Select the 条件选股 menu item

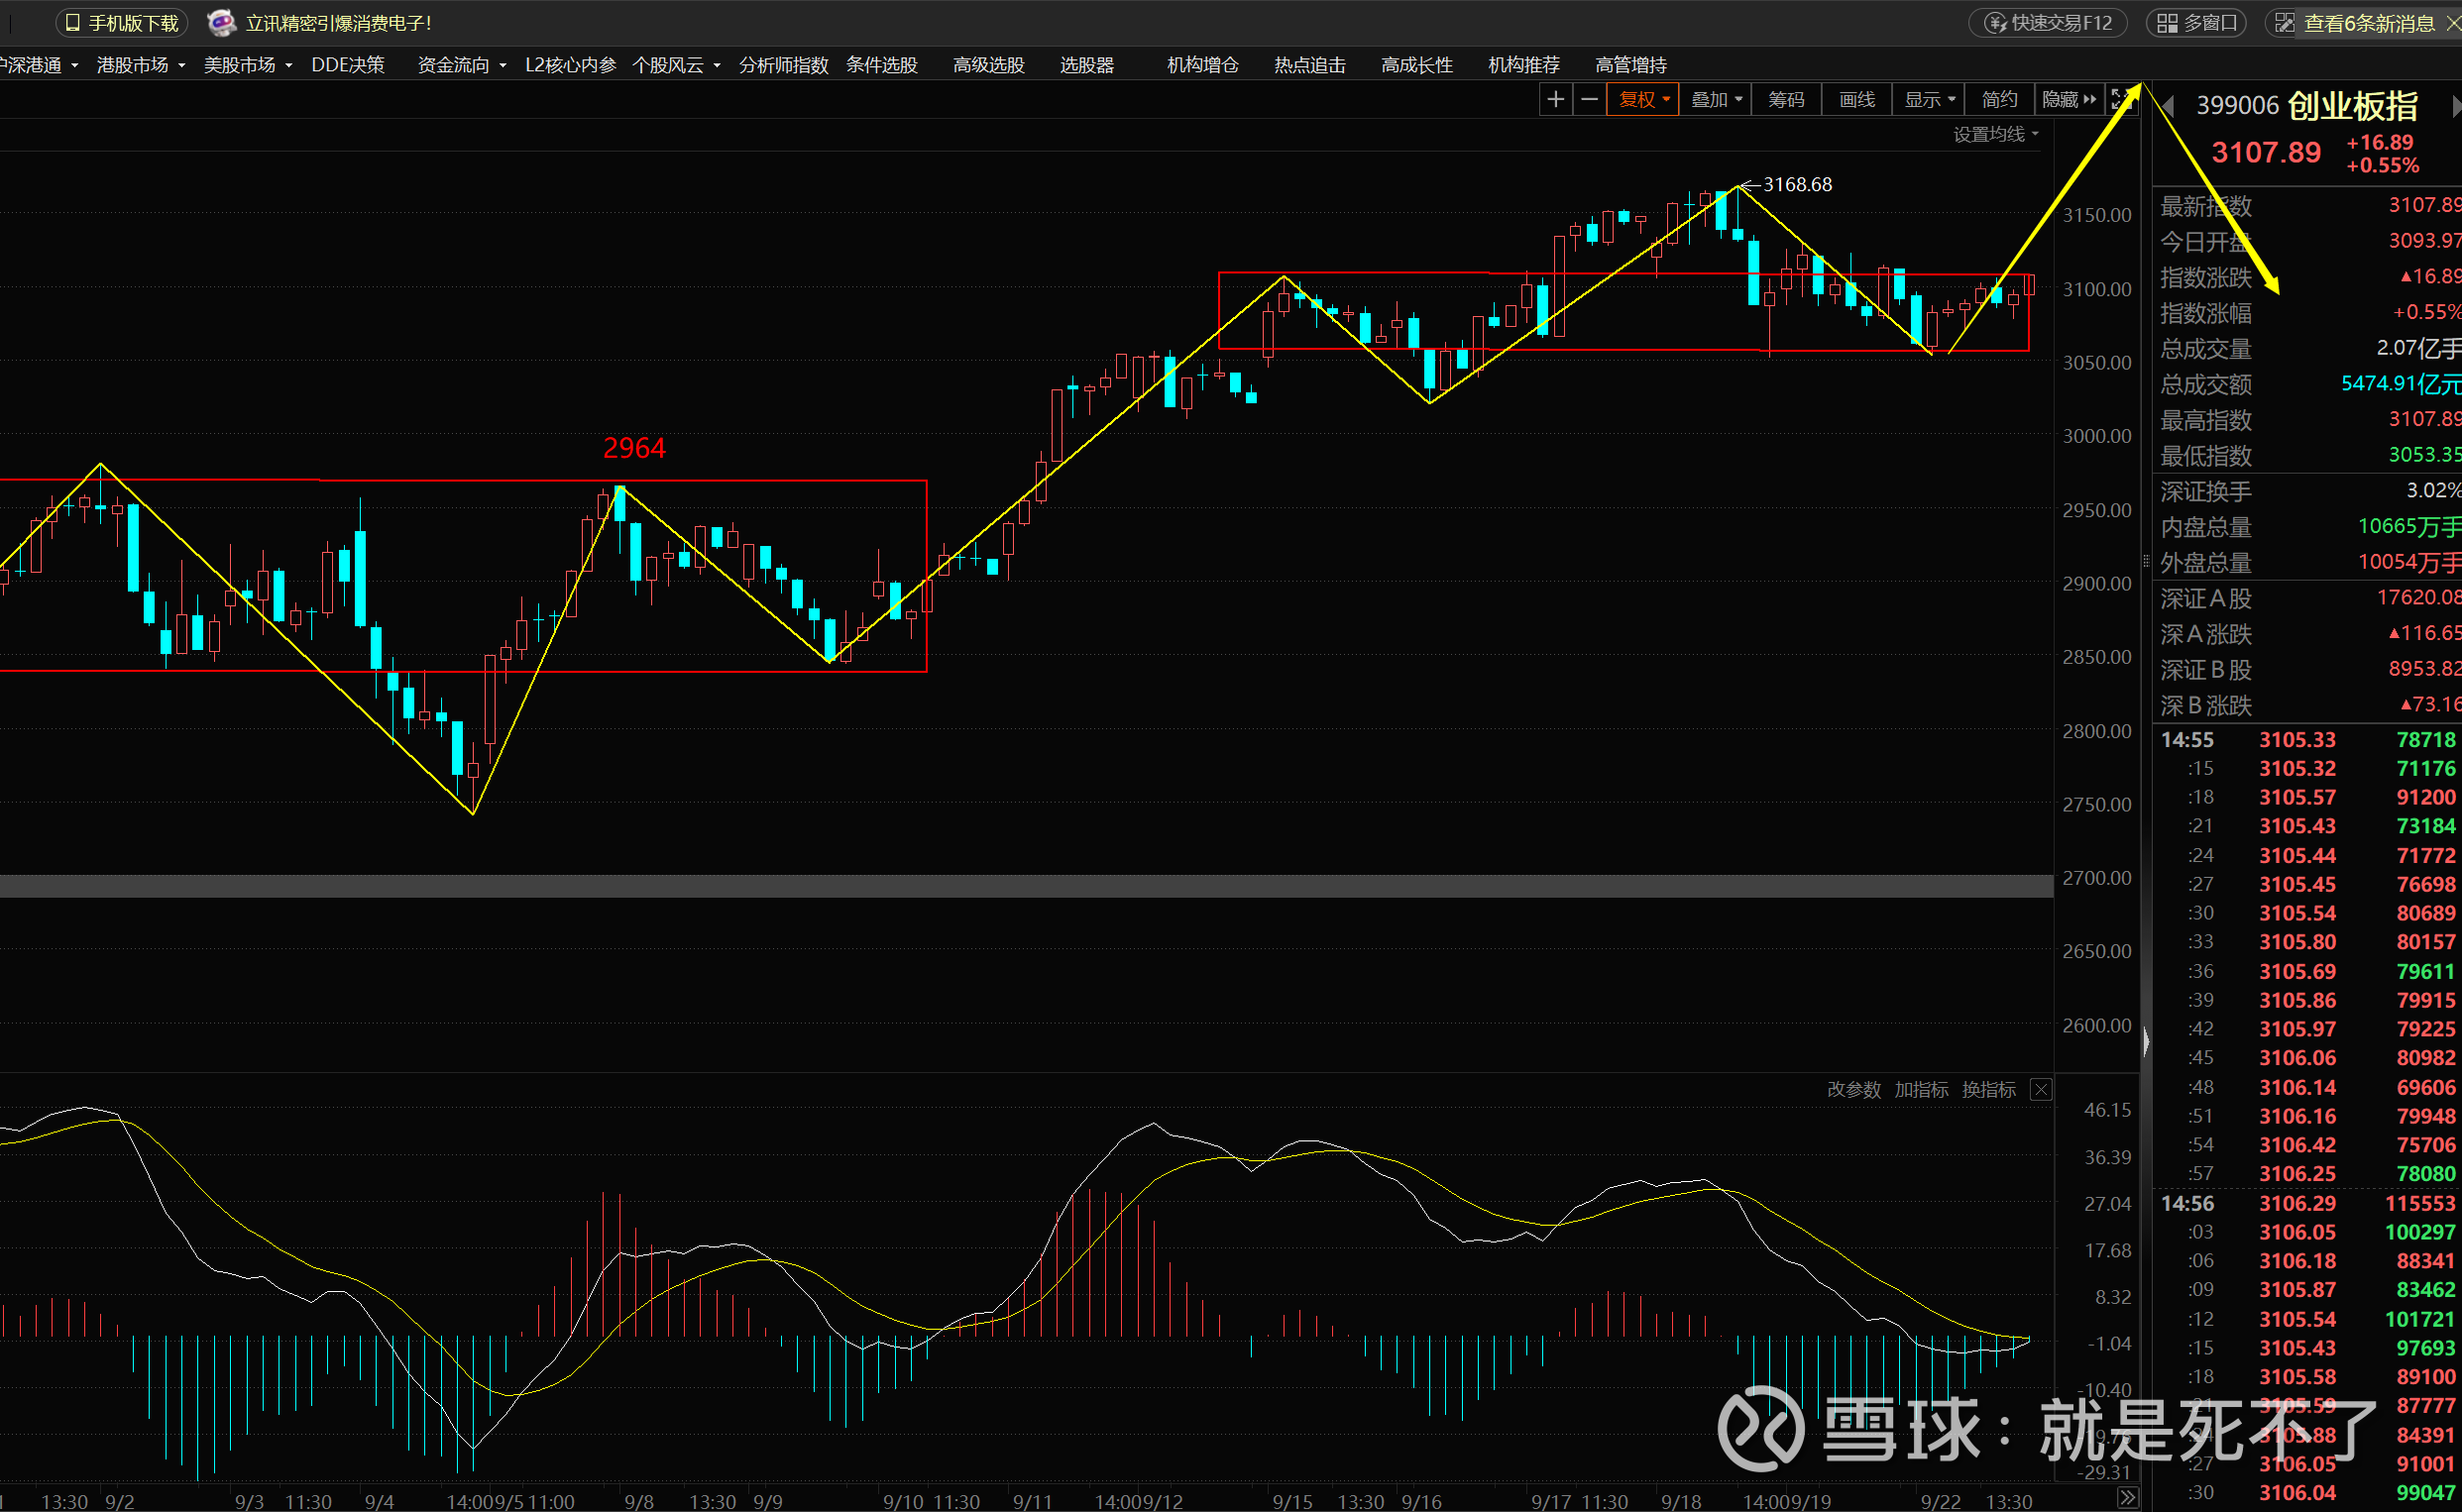pos(881,65)
